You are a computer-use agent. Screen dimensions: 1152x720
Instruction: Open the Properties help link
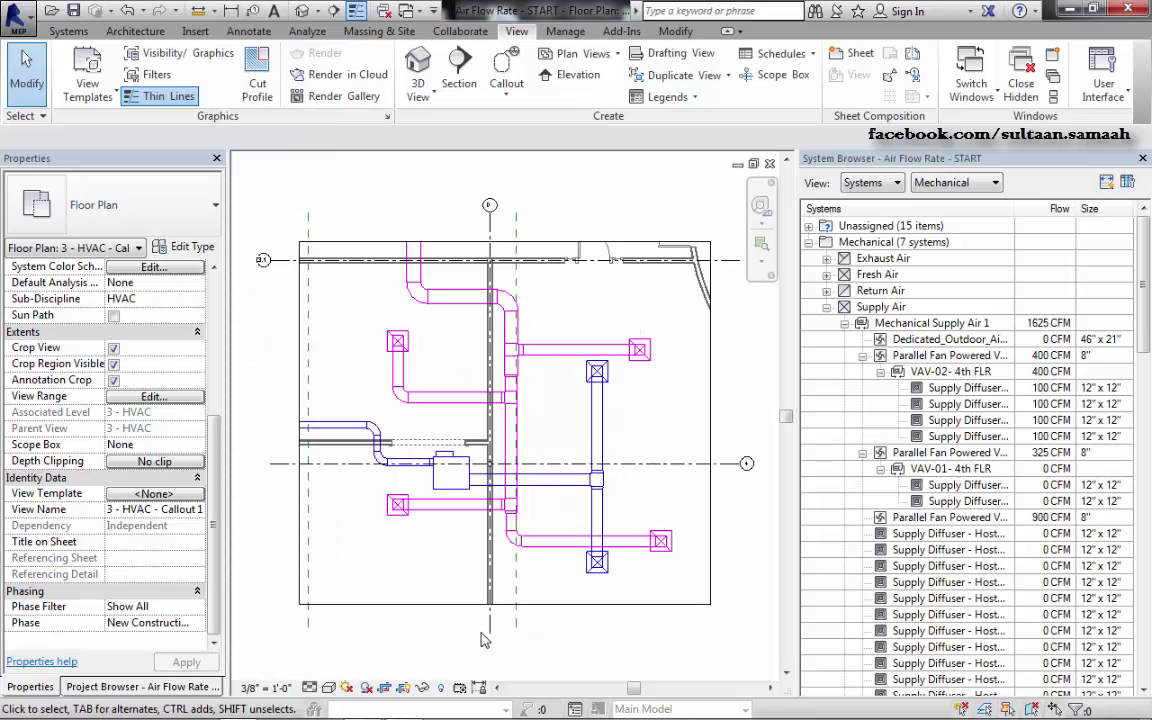(42, 661)
